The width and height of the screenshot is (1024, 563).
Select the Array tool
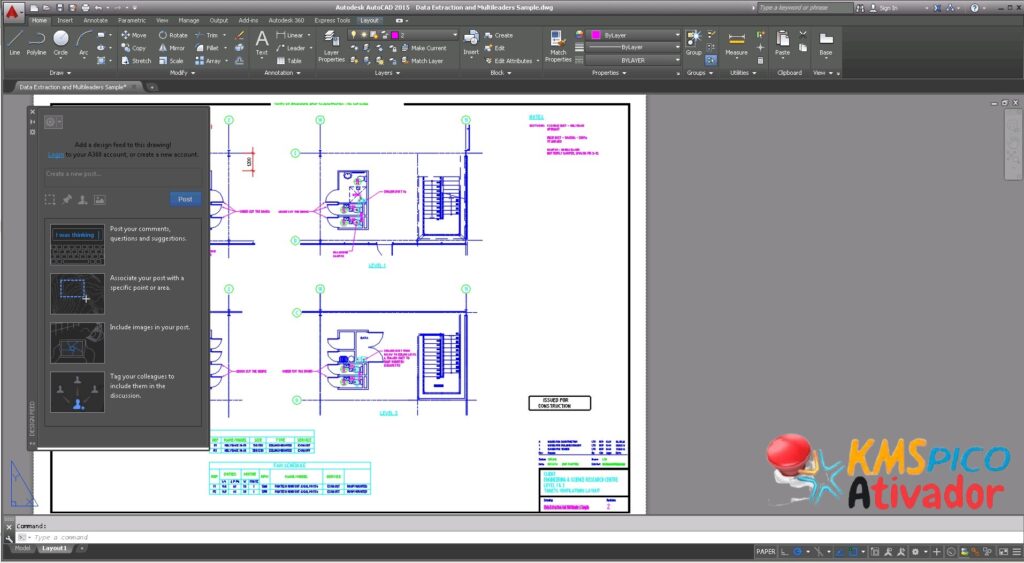coord(208,61)
